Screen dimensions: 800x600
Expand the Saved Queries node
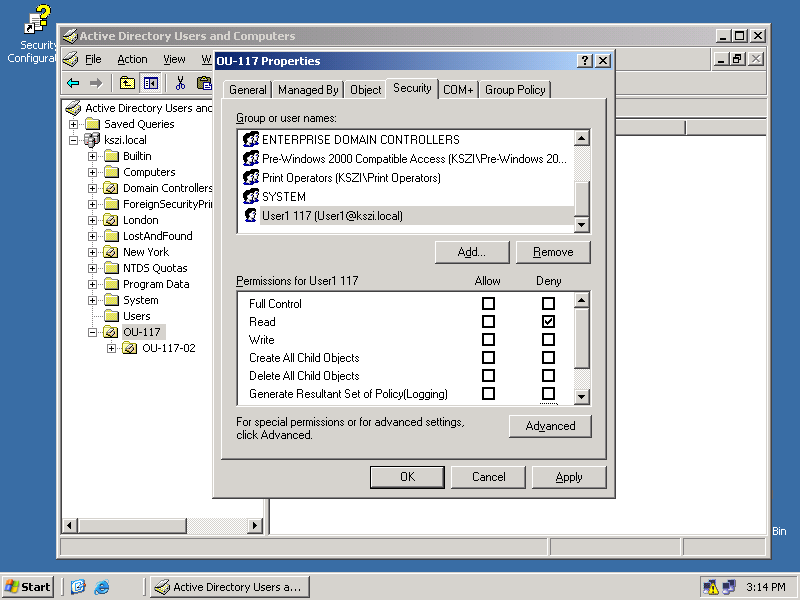pyautogui.click(x=73, y=124)
